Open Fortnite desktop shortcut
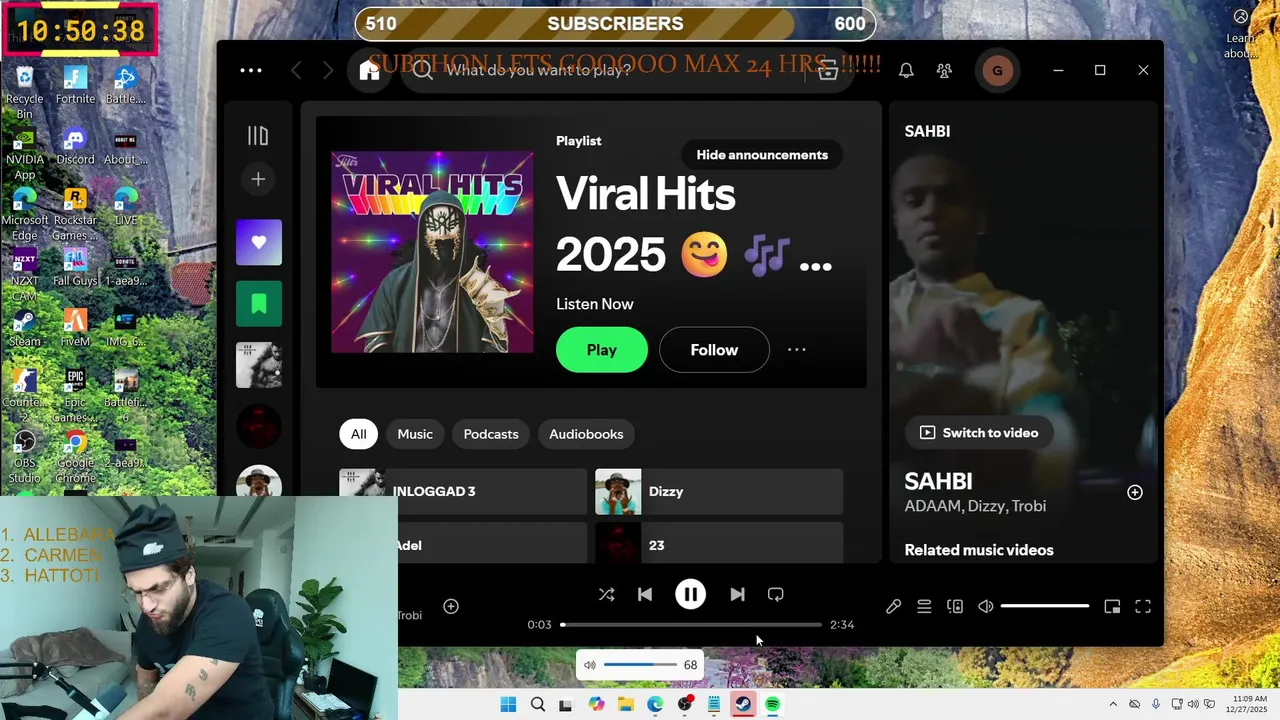 [75, 85]
